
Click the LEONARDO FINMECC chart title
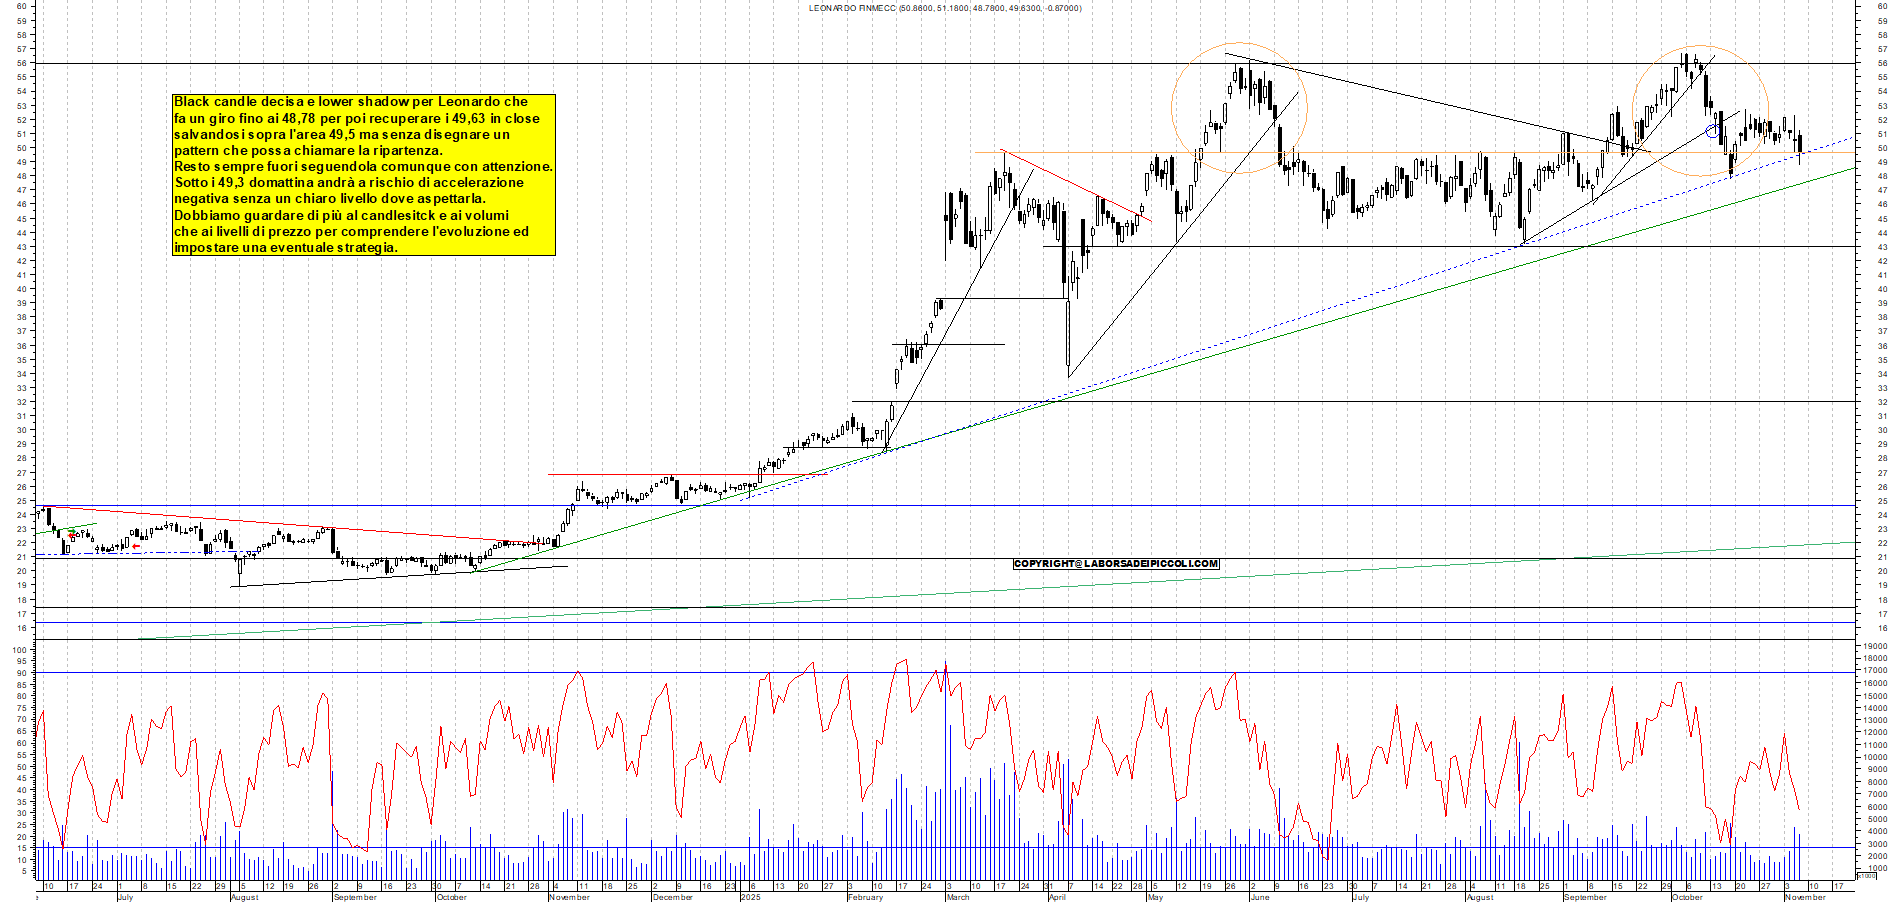tap(943, 8)
